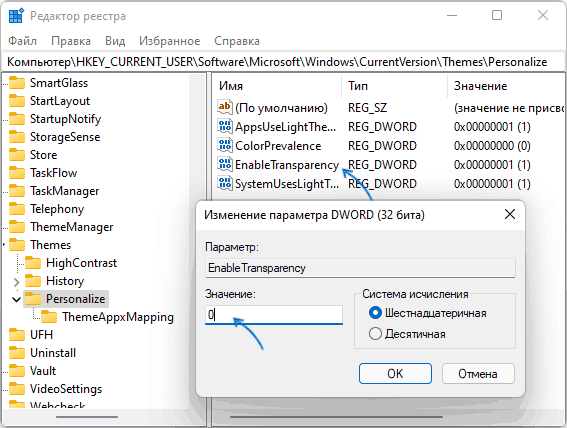This screenshot has height=428, width=567.
Task: Click the ColorPrevalence DWORD value icon
Action: (x=225, y=145)
